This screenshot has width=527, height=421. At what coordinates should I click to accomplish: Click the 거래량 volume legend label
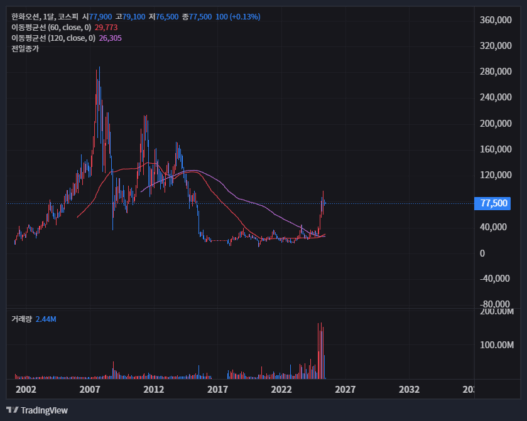pos(22,319)
